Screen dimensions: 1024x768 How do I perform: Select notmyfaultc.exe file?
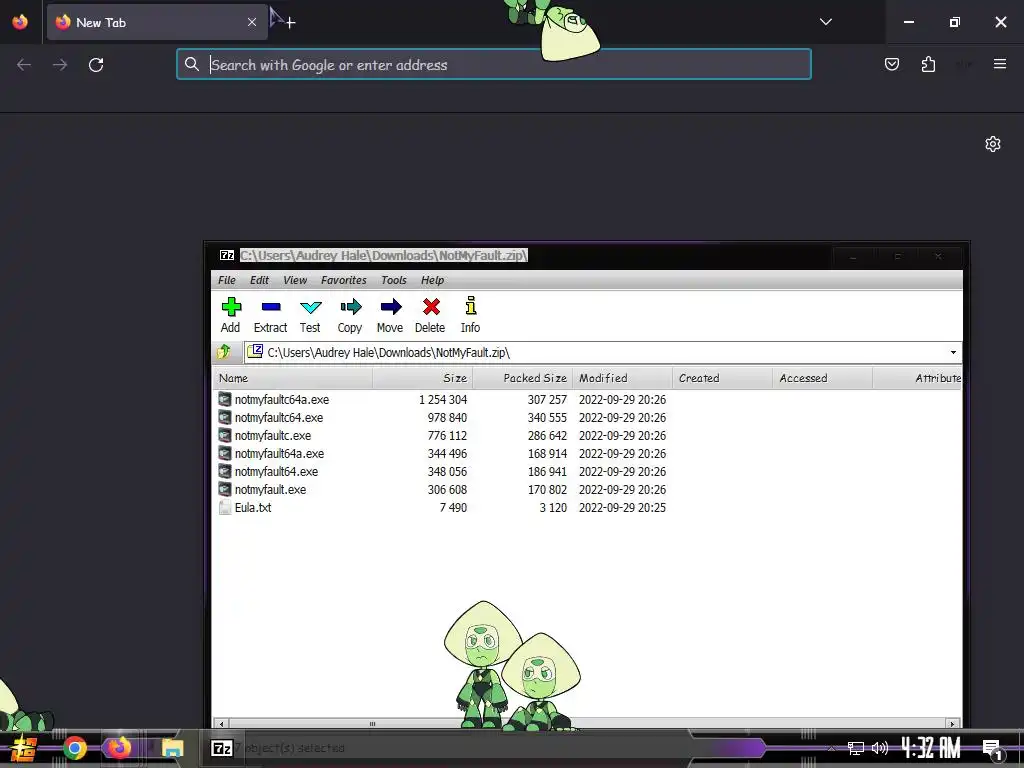point(273,436)
